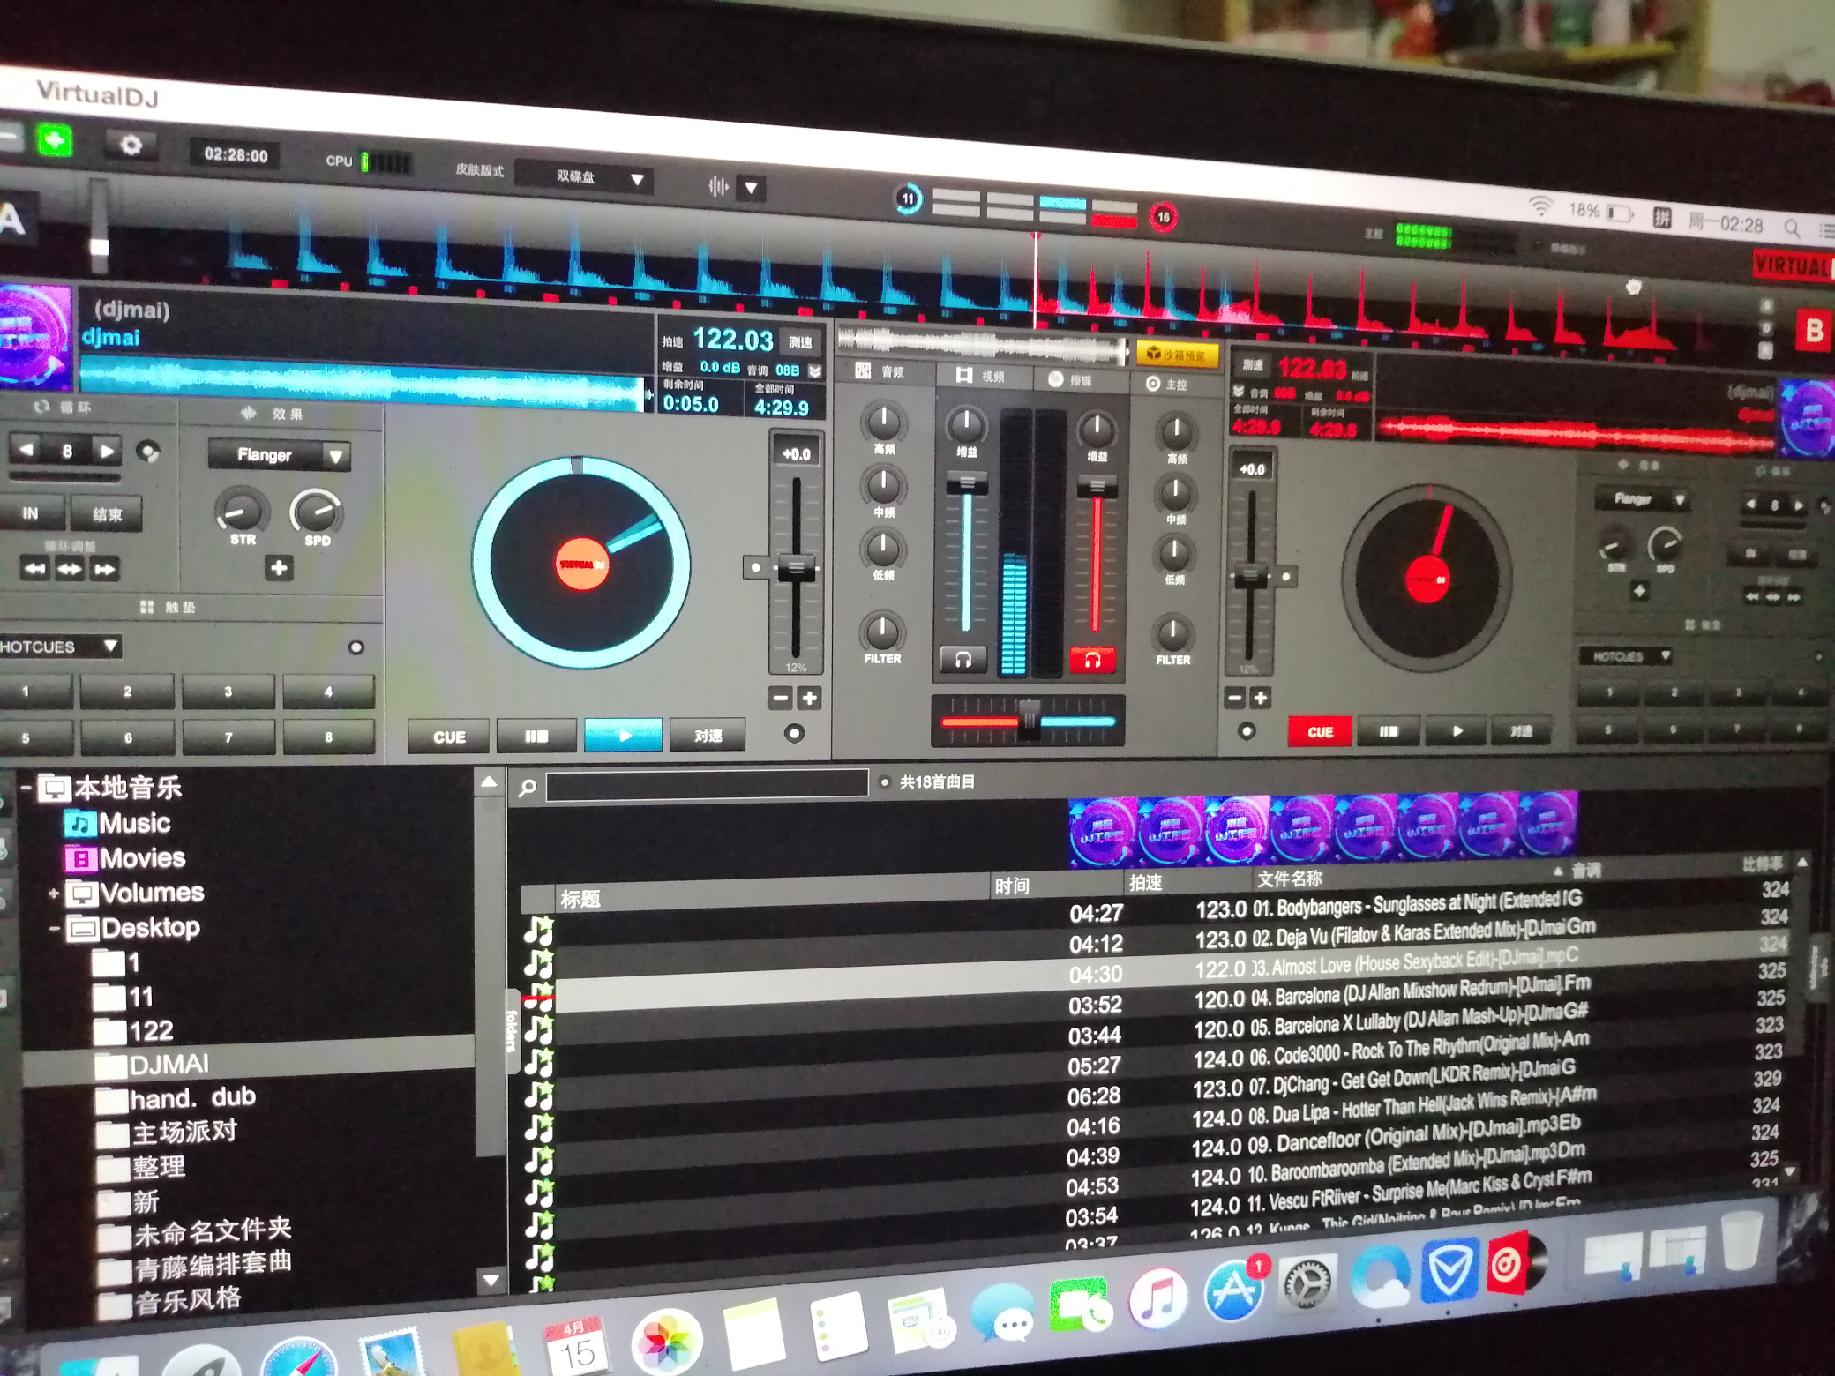Click deck A loop 结束 button
The image size is (1835, 1376).
[107, 515]
